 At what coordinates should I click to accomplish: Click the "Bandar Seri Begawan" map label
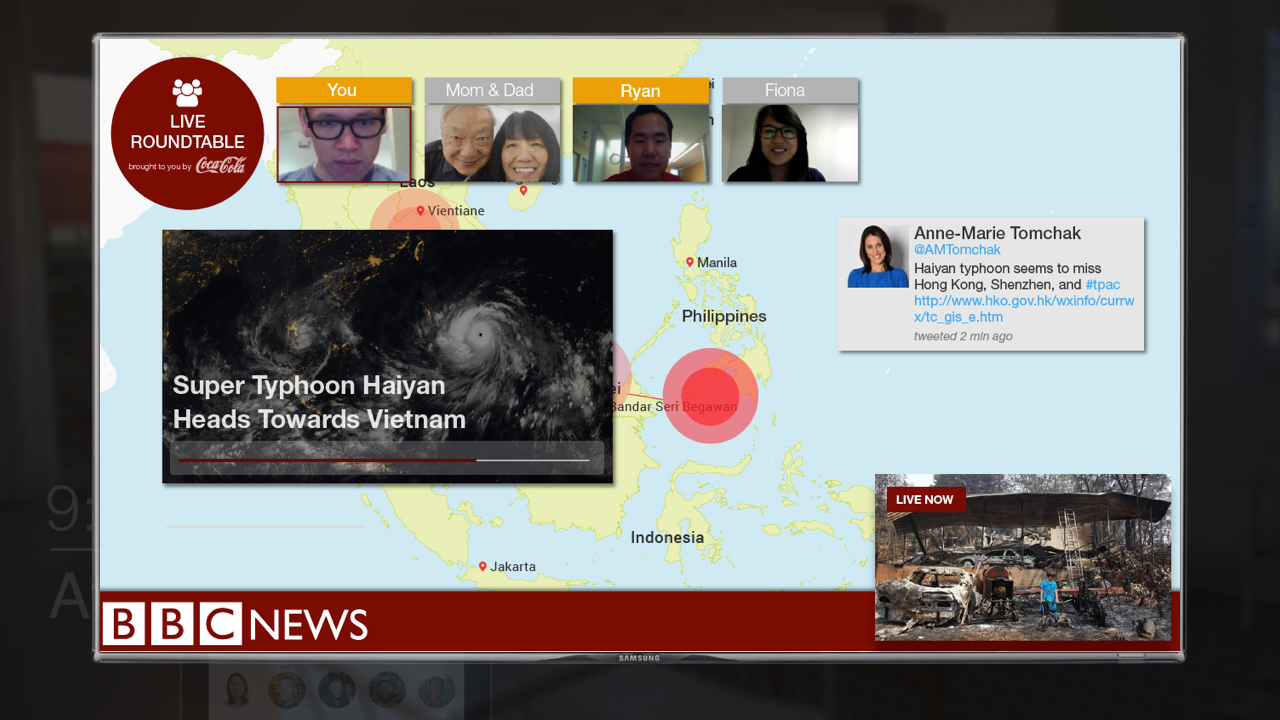[675, 407]
